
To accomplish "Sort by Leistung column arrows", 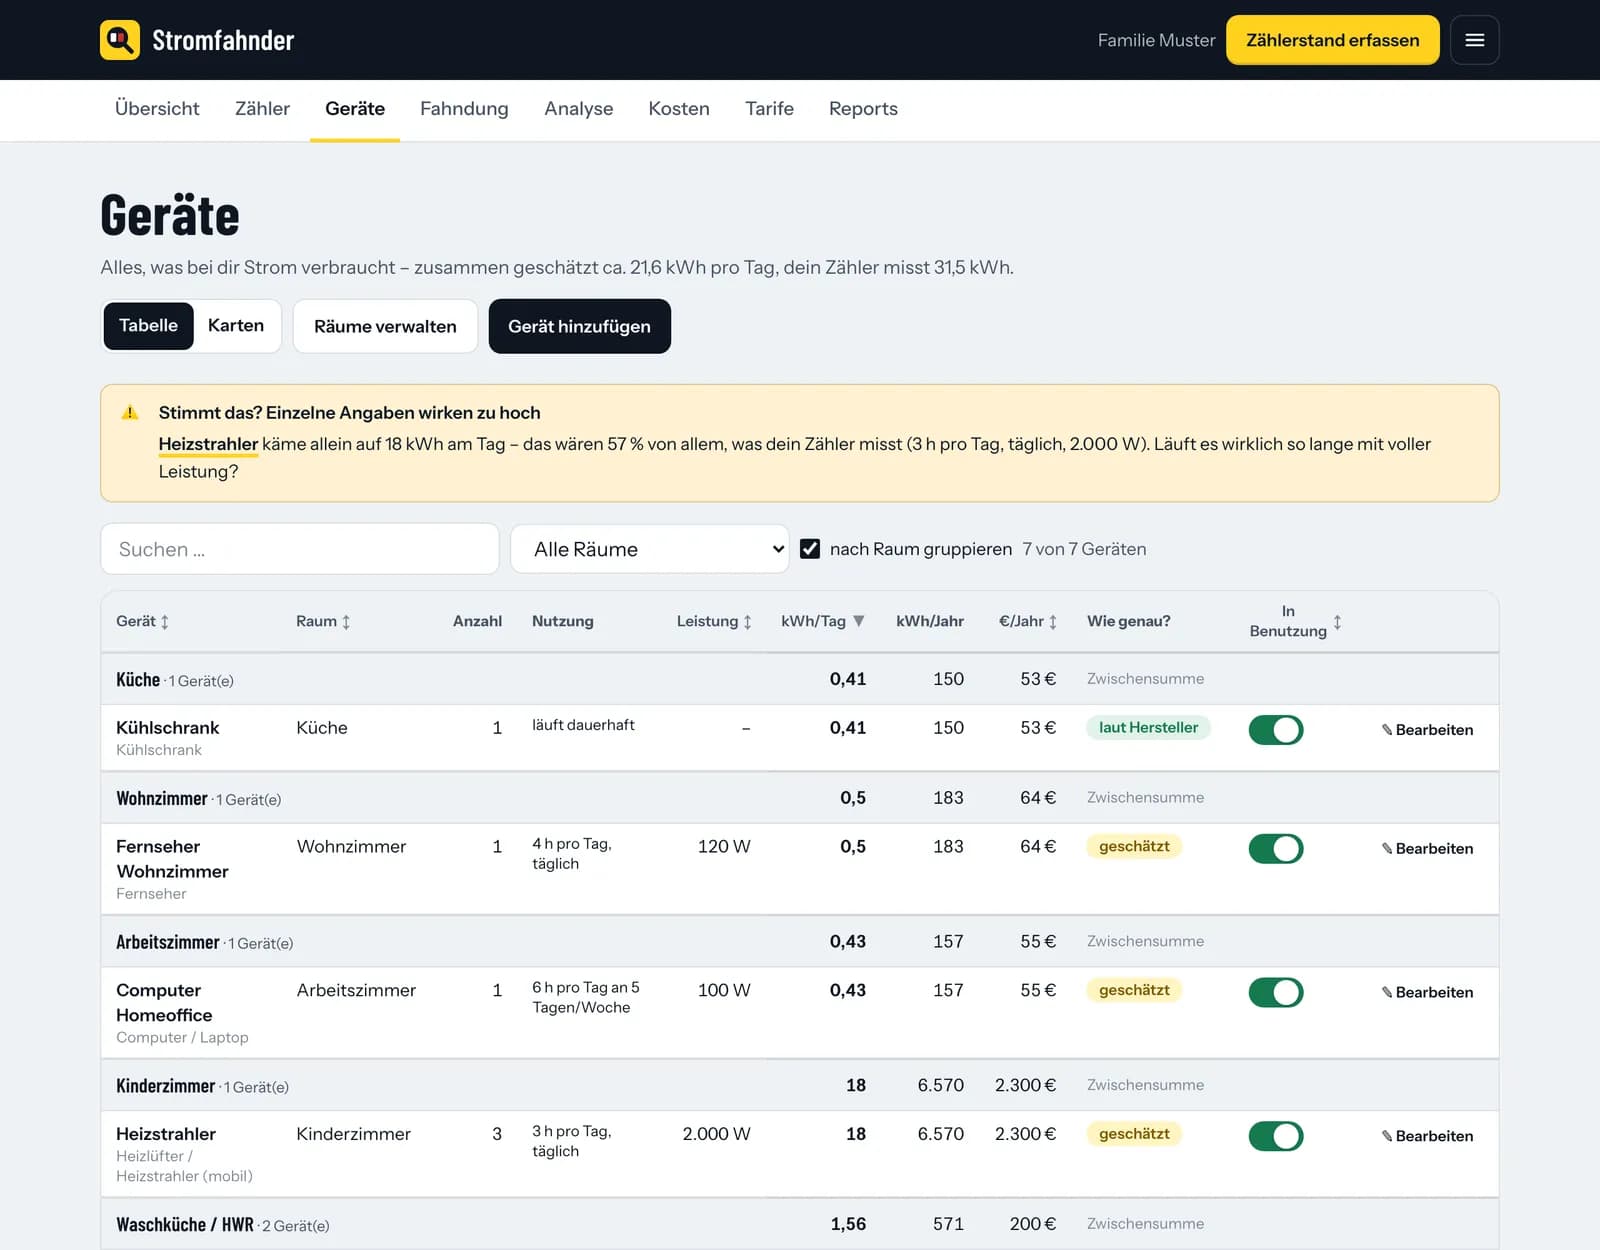I will coord(747,622).
